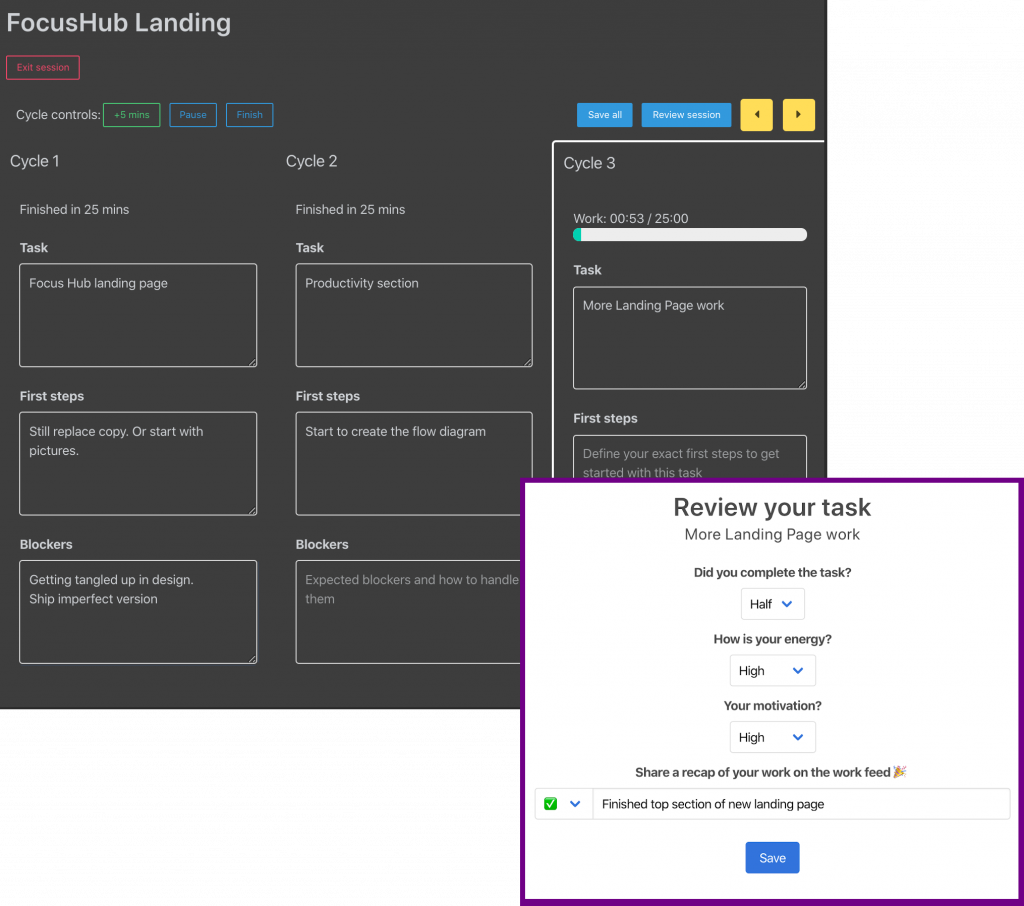
Task: Open the emoji dropdown chevron beside checkmark
Action: pyautogui.click(x=575, y=803)
